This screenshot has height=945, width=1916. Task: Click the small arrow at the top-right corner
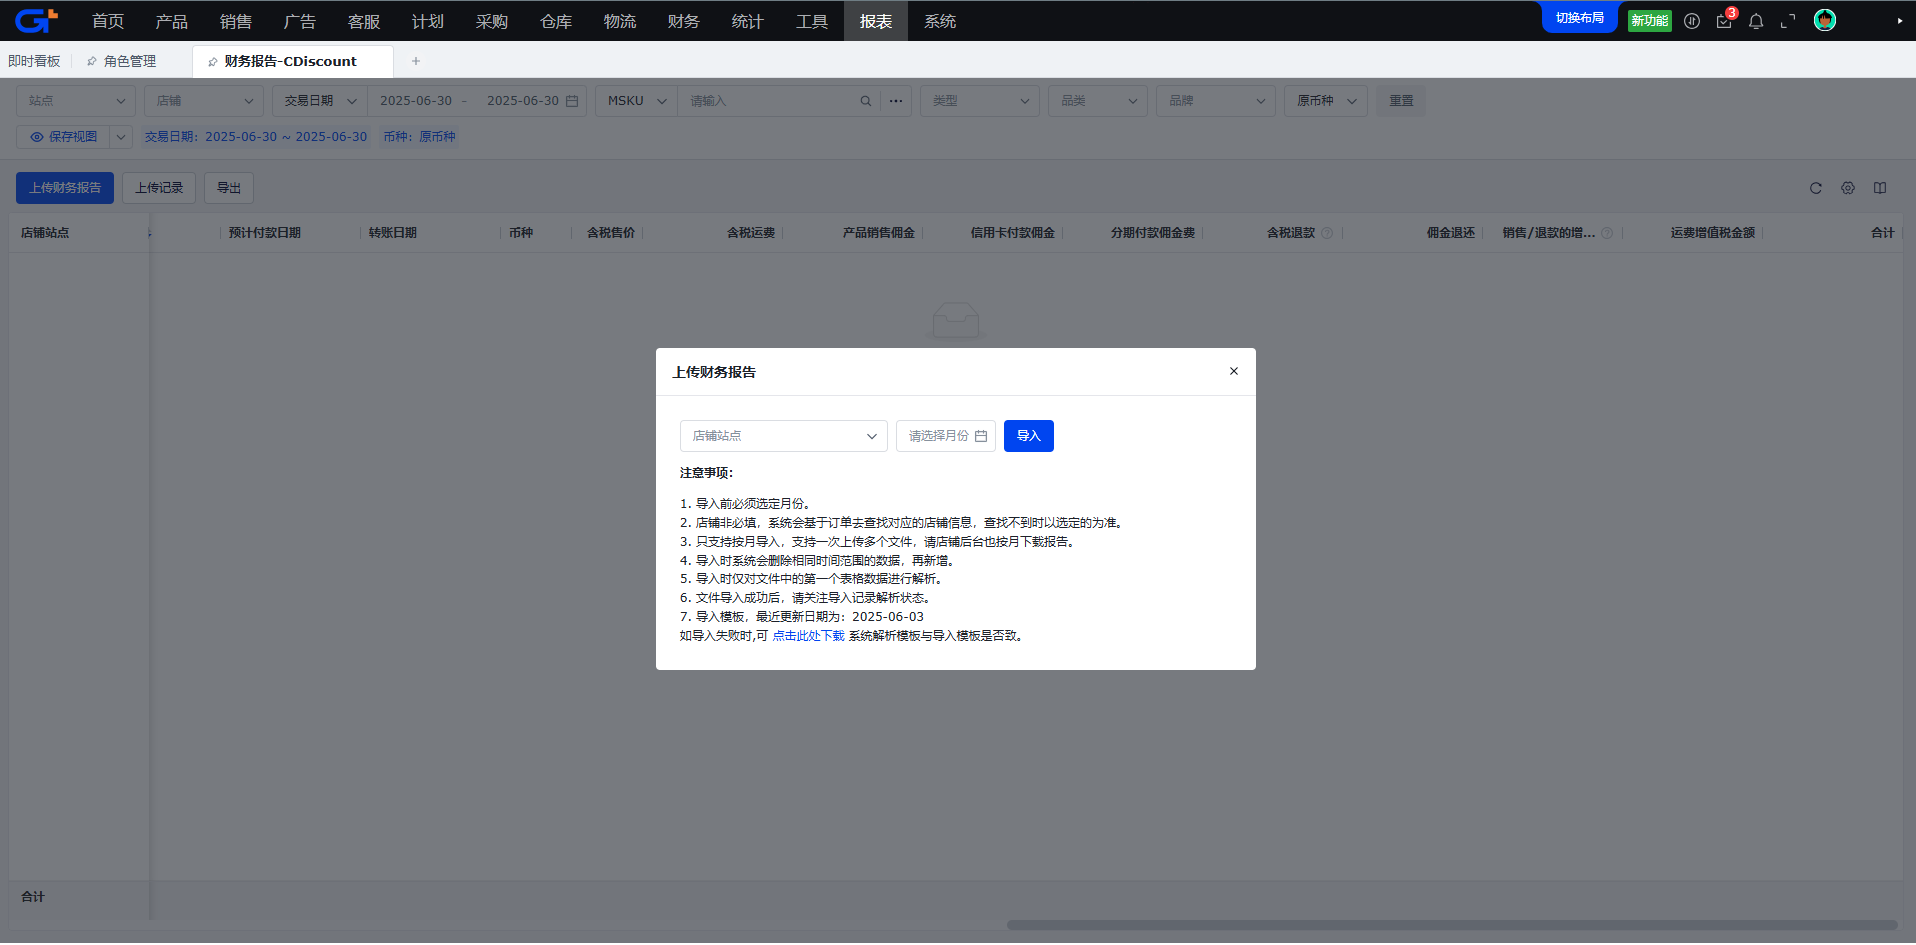(x=1900, y=21)
